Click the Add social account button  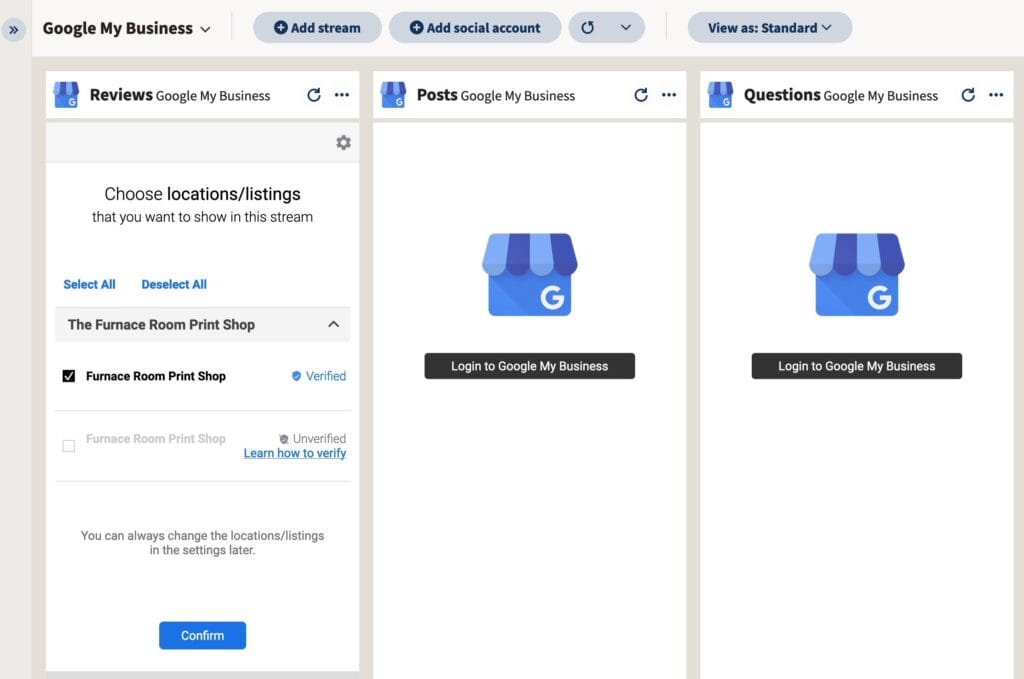475,27
